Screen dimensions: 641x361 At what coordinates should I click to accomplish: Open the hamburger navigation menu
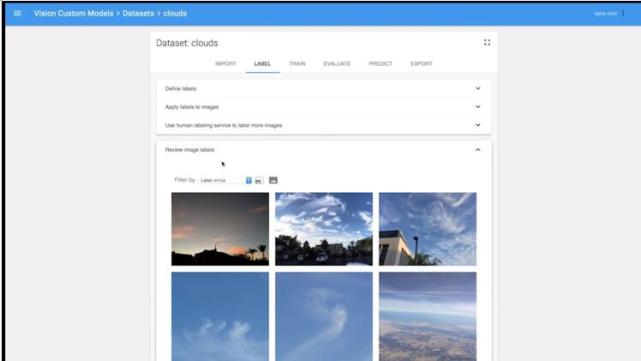(17, 13)
